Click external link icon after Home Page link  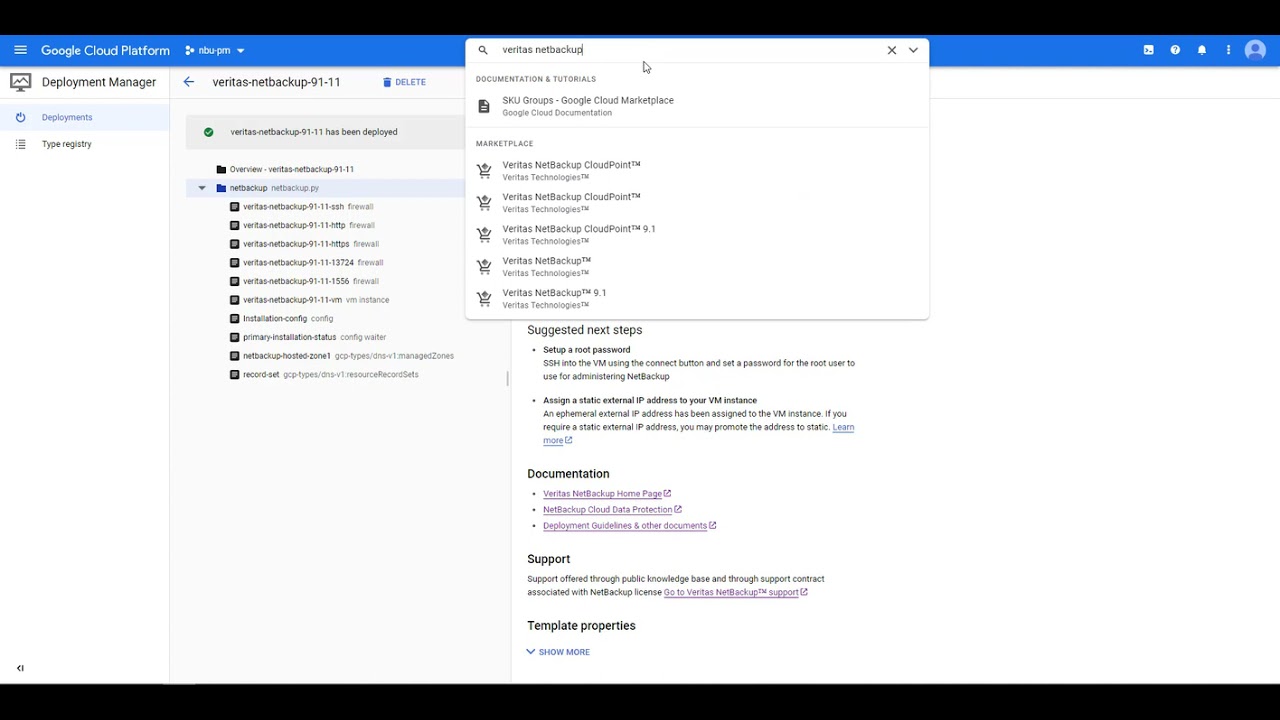point(667,494)
